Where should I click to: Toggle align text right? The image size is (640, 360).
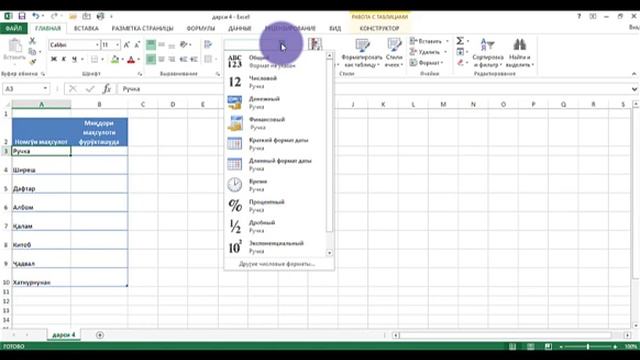click(172, 60)
